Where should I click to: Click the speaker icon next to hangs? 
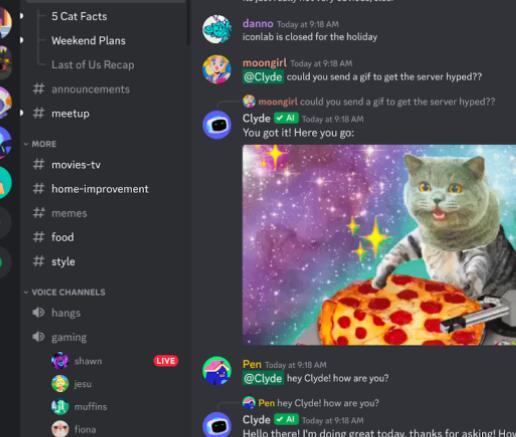(39, 313)
